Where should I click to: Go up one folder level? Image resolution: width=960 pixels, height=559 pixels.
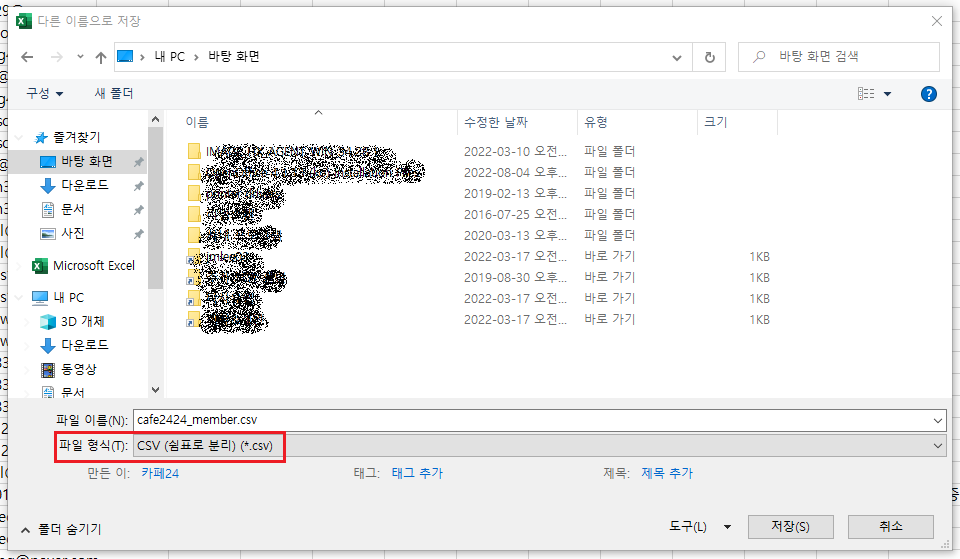coord(101,57)
